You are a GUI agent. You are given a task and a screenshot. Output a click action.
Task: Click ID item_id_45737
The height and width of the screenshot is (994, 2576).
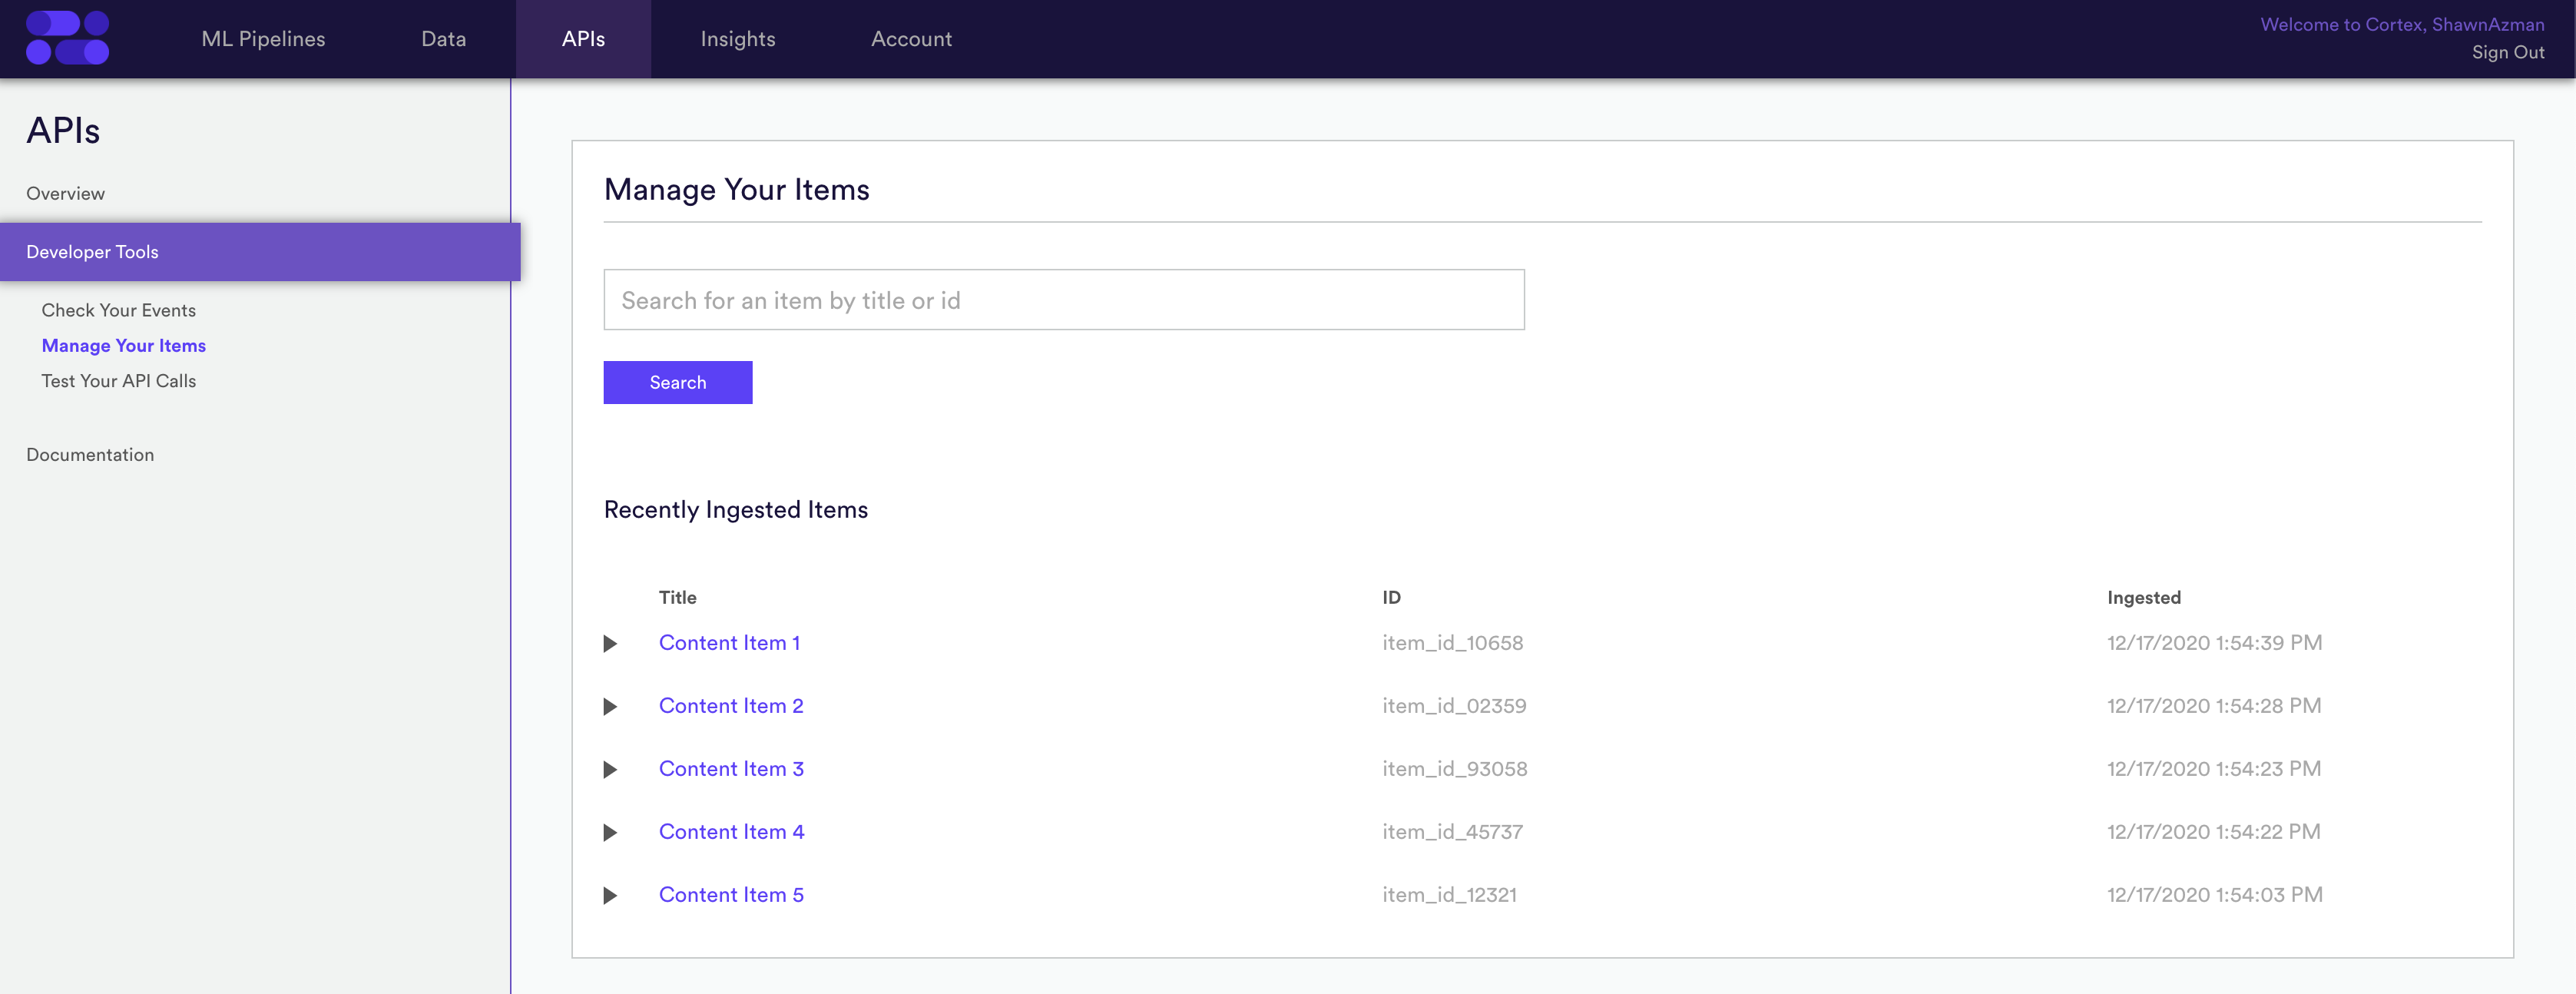(x=1452, y=832)
